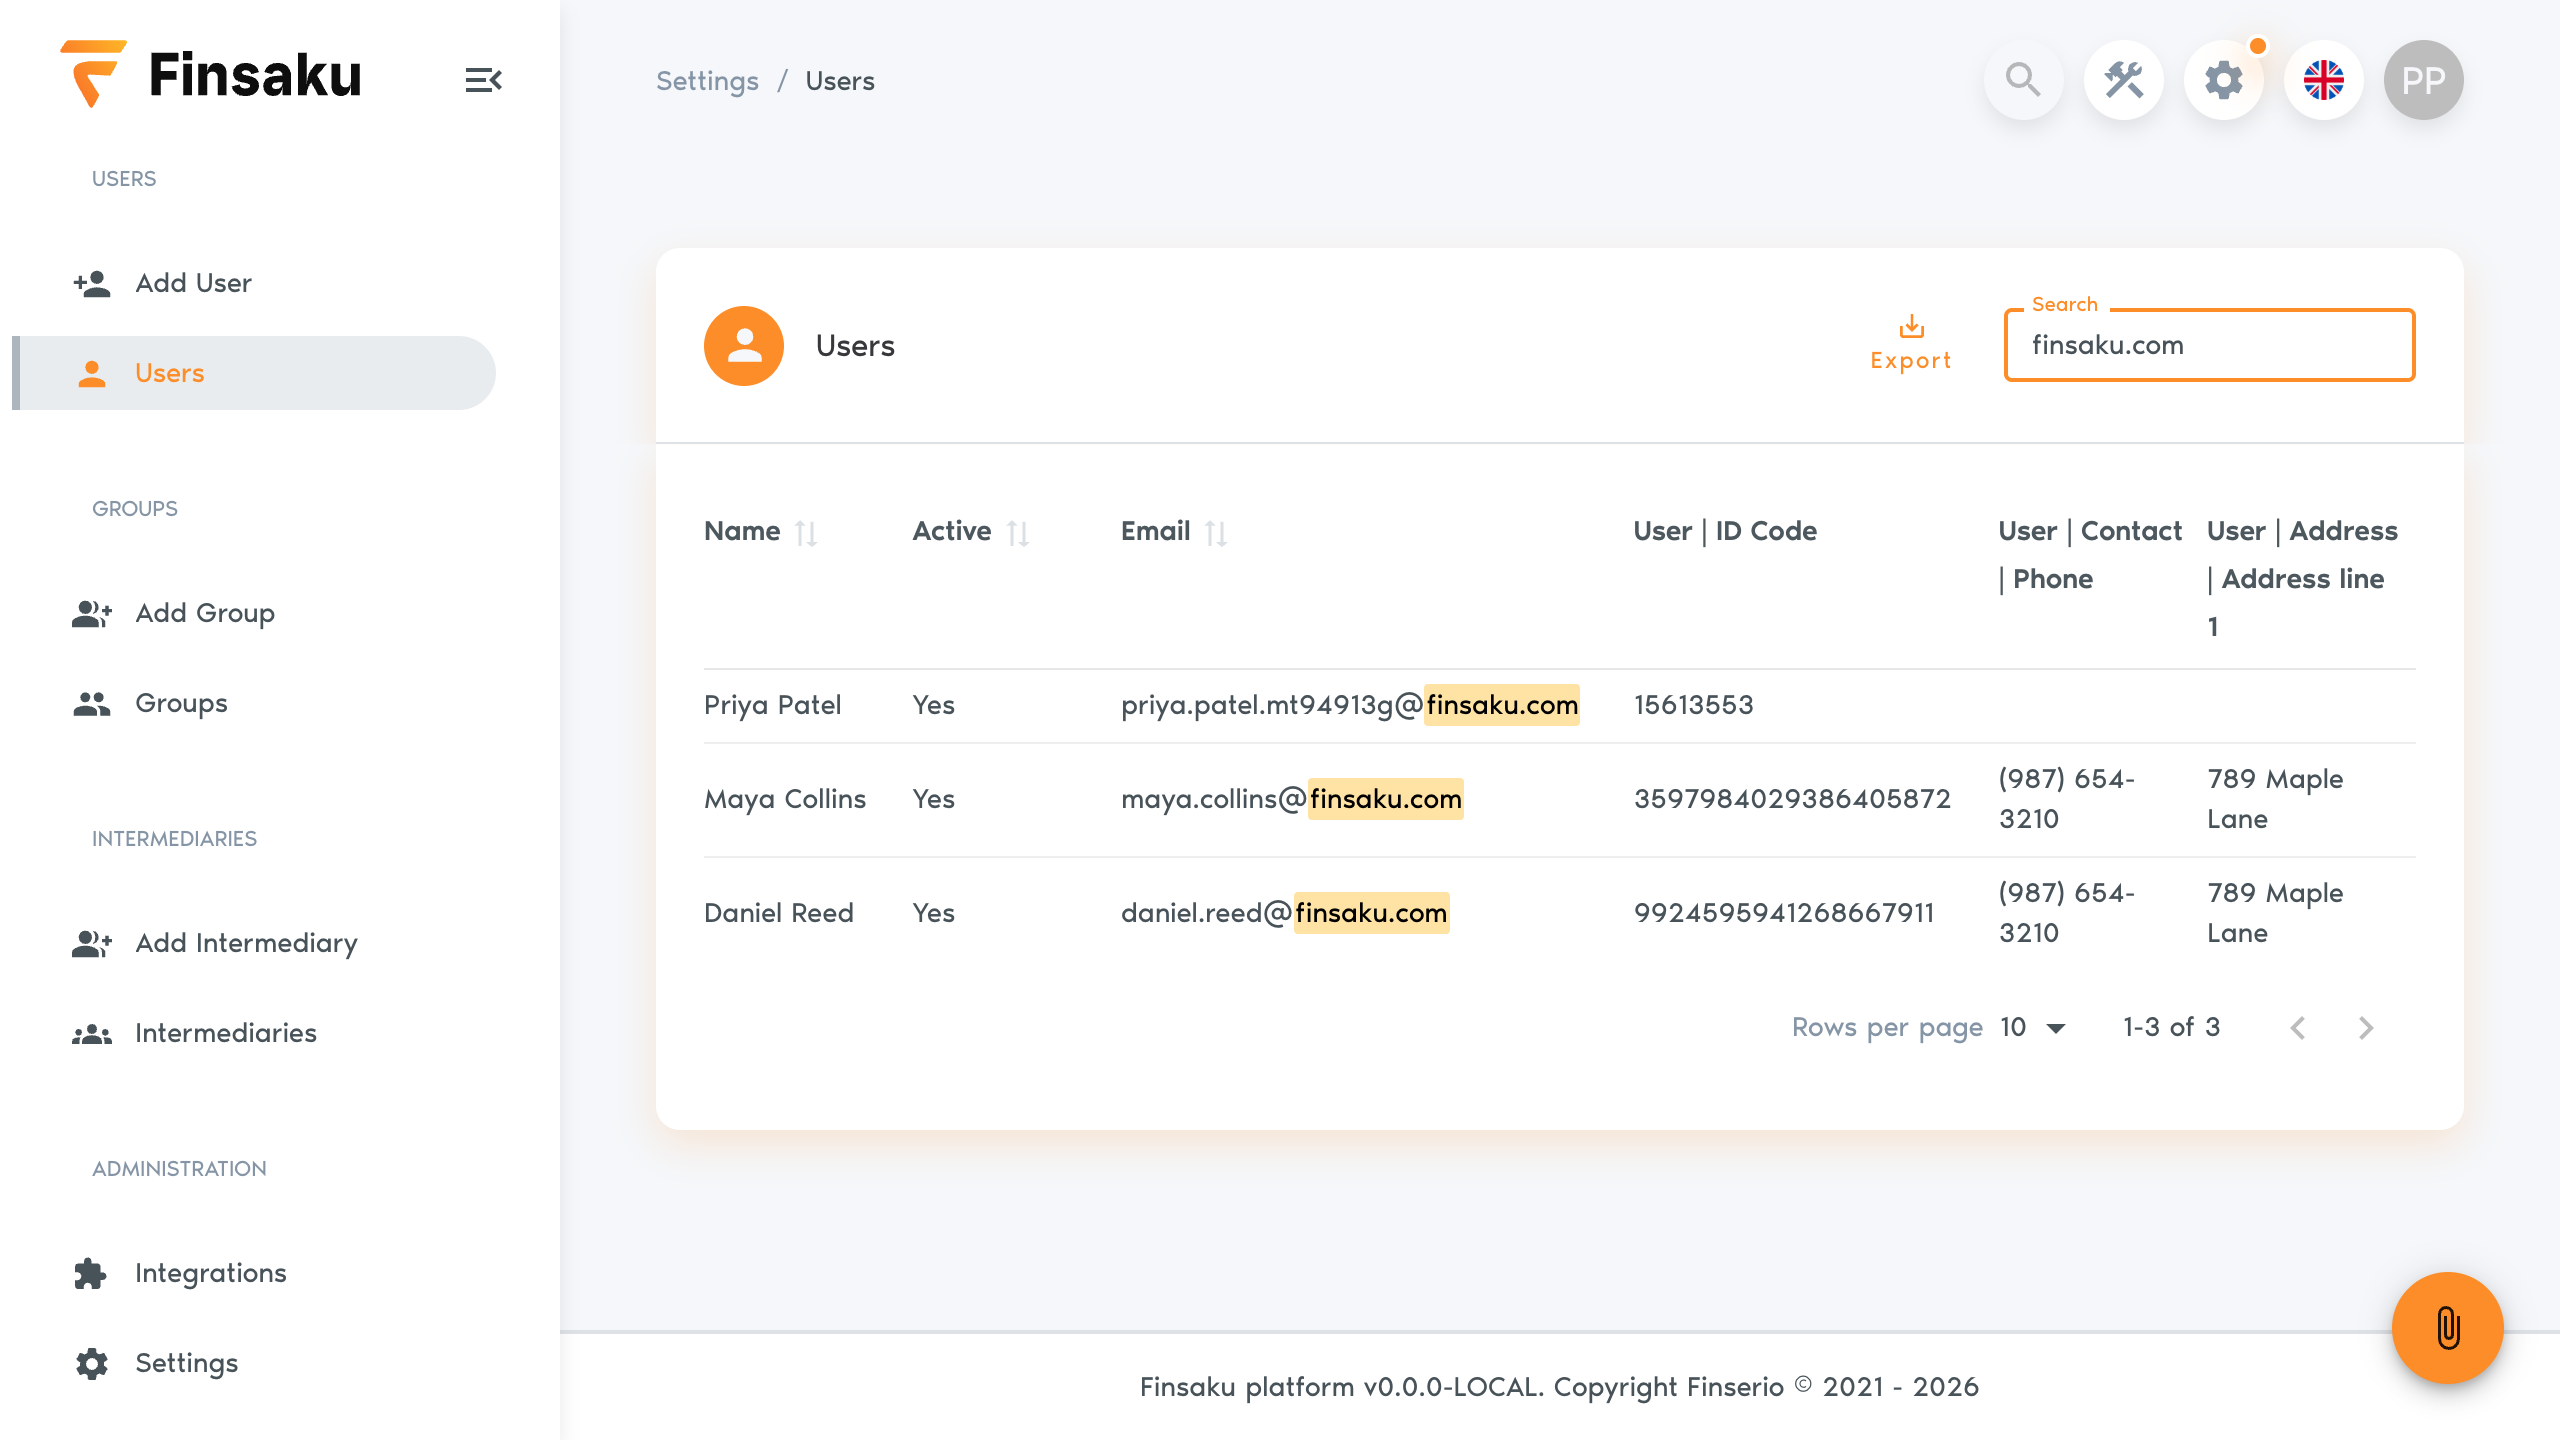Click ID code 9924595941268667911
Image resolution: width=2560 pixels, height=1440 pixels.
(x=1784, y=913)
